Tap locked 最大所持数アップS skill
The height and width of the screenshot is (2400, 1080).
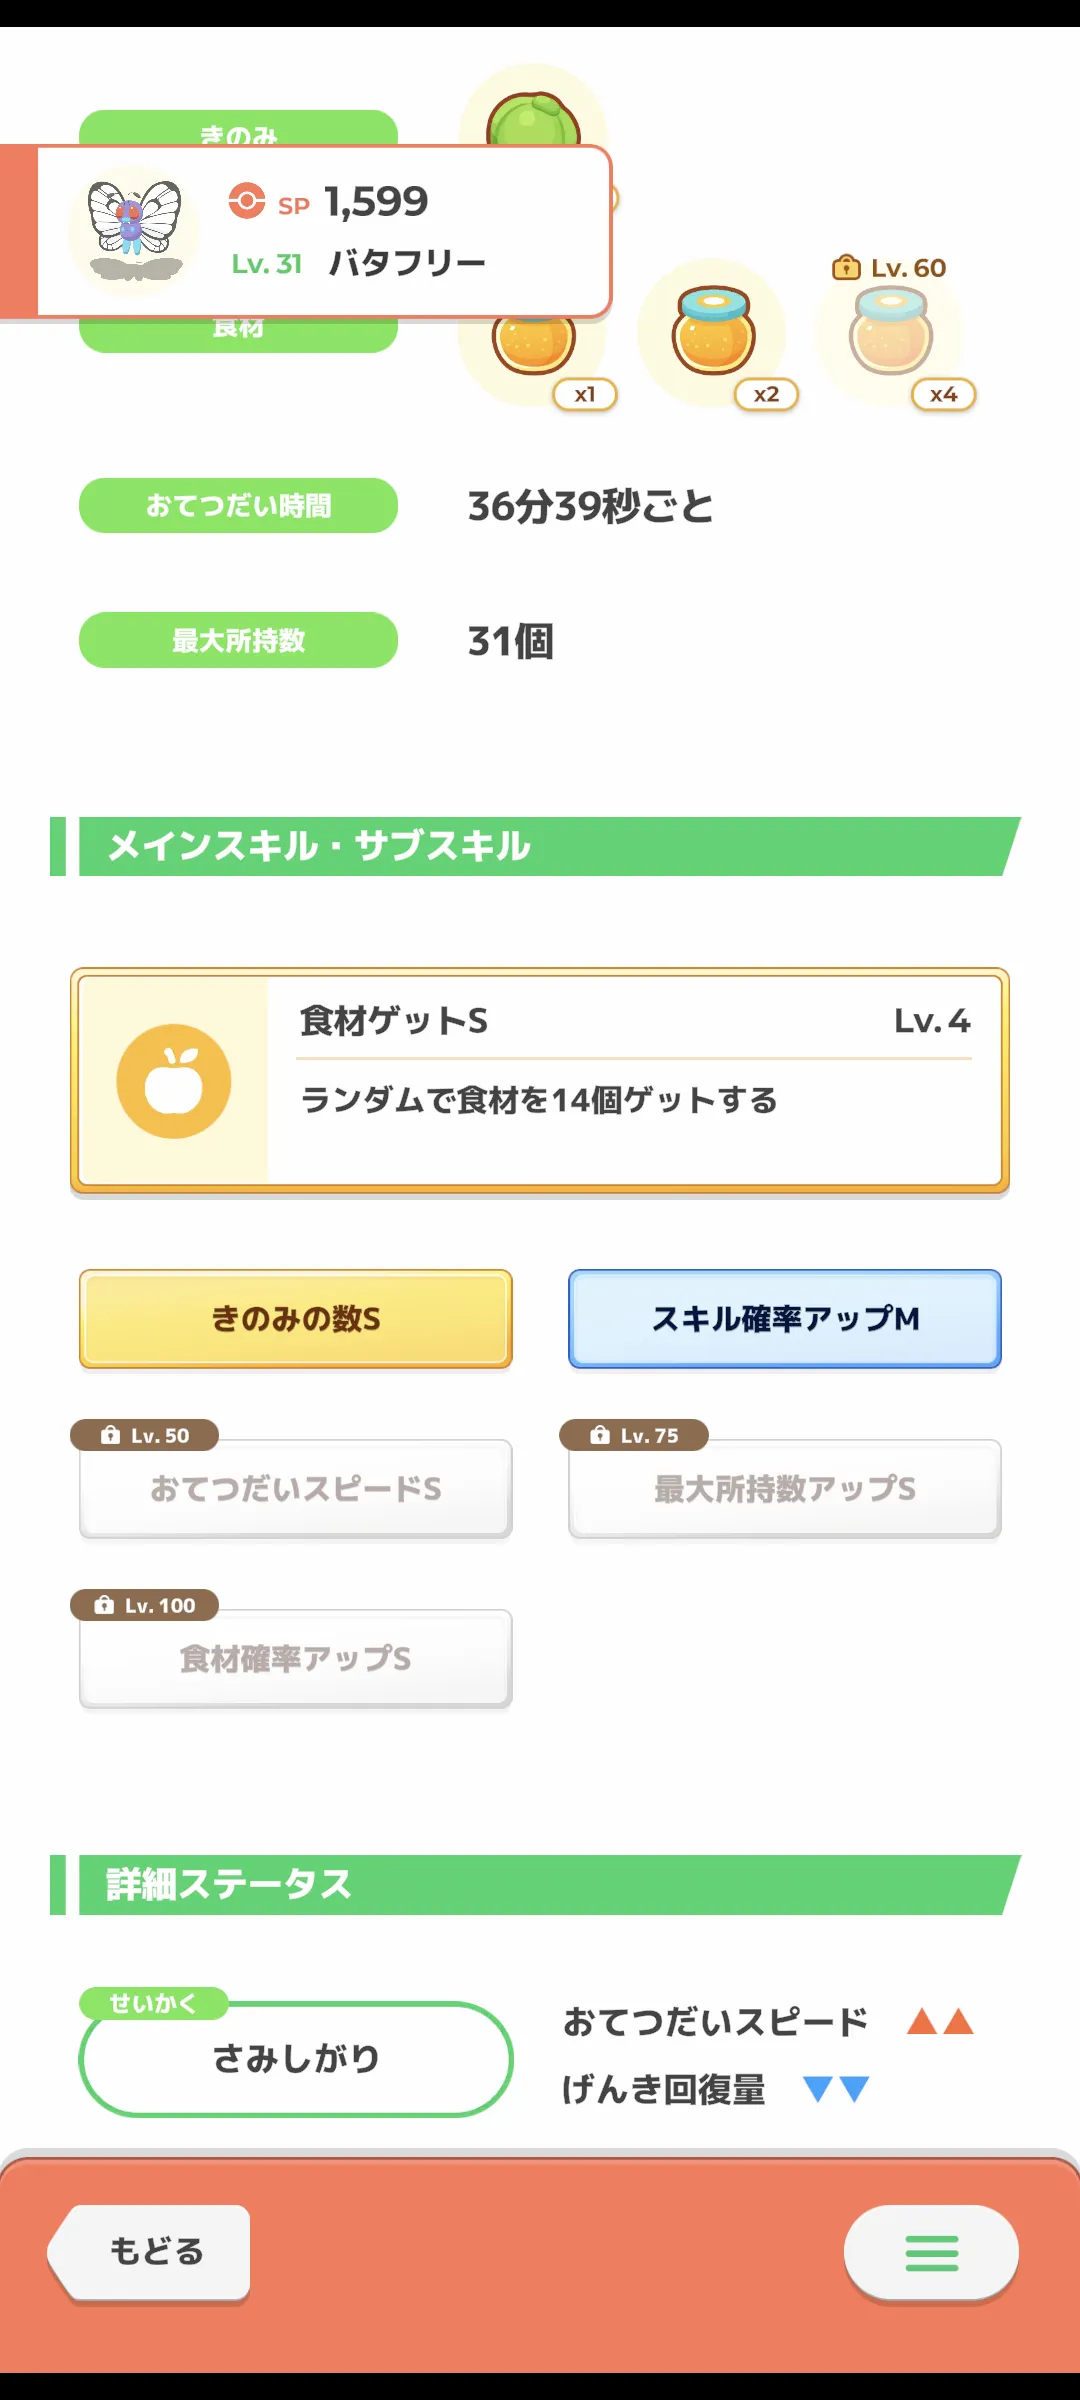click(785, 1489)
